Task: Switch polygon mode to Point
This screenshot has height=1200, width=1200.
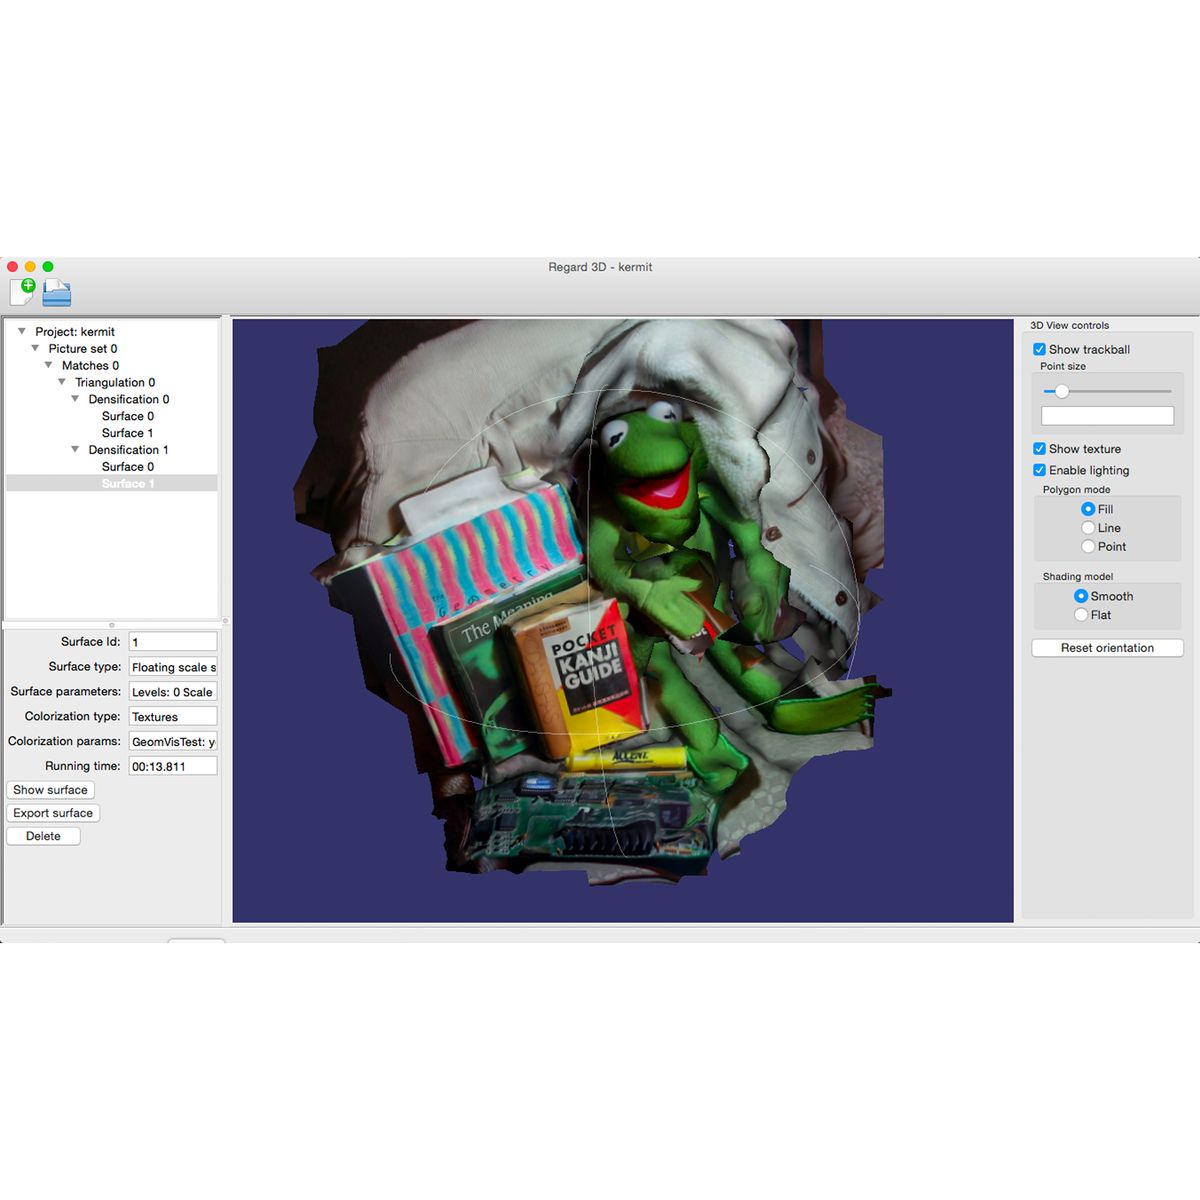Action: [1088, 546]
